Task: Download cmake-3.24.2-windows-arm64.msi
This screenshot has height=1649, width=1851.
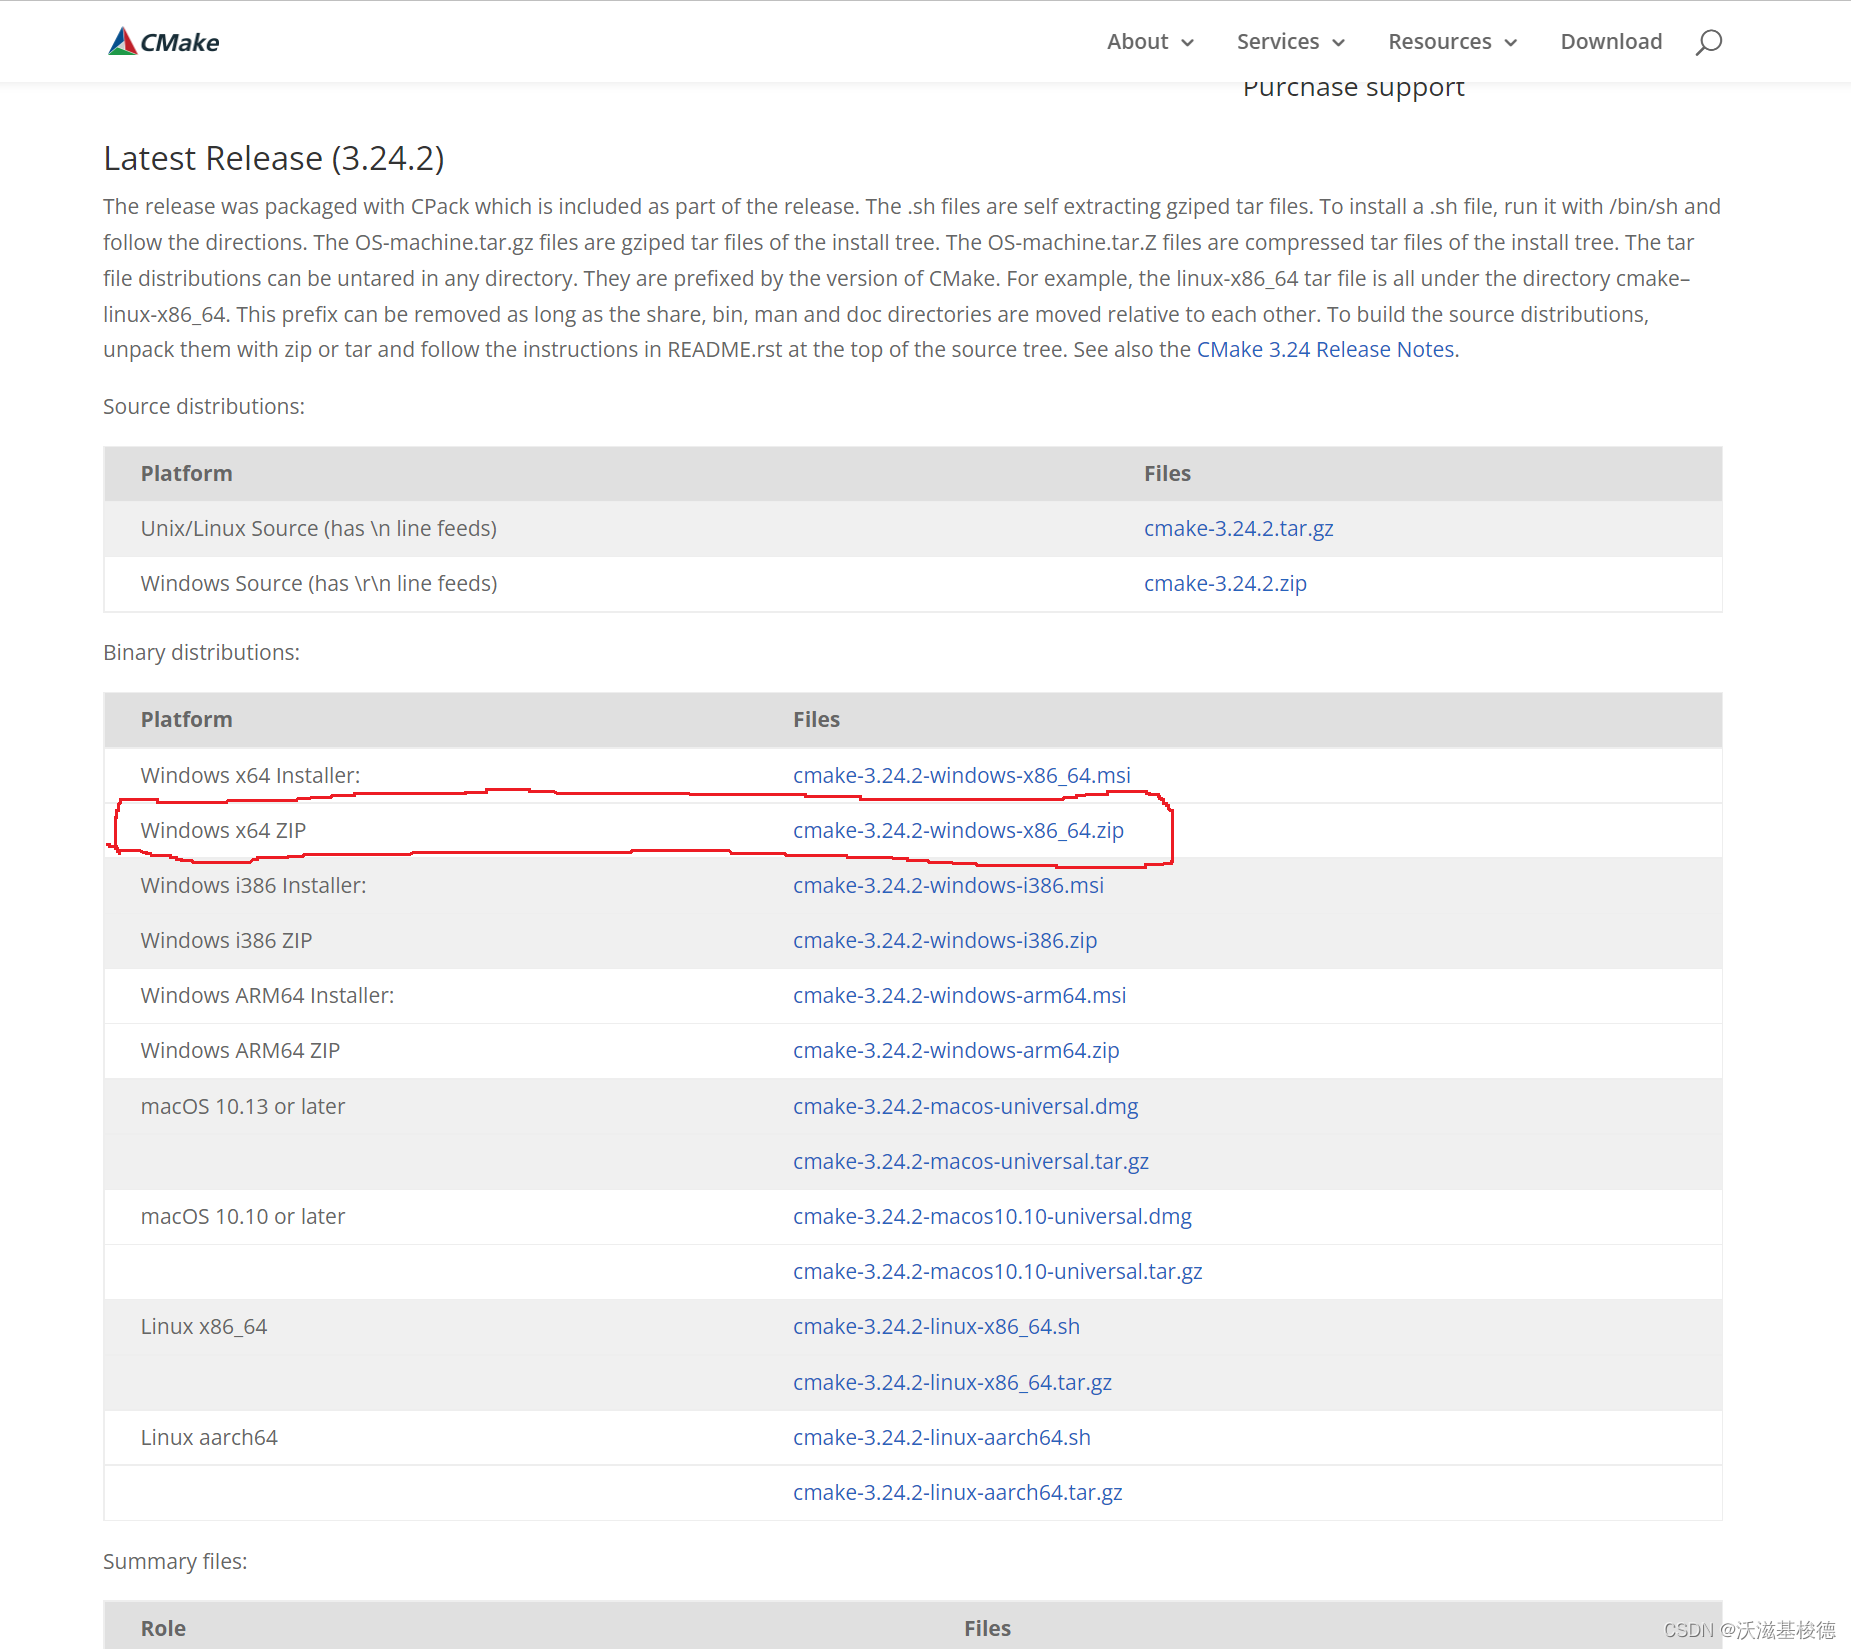Action: [959, 996]
